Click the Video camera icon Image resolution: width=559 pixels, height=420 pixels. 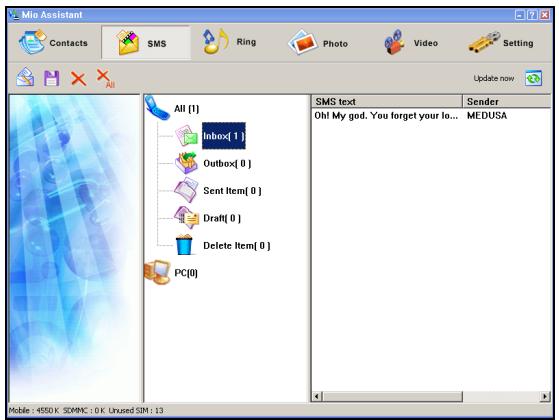tap(394, 42)
